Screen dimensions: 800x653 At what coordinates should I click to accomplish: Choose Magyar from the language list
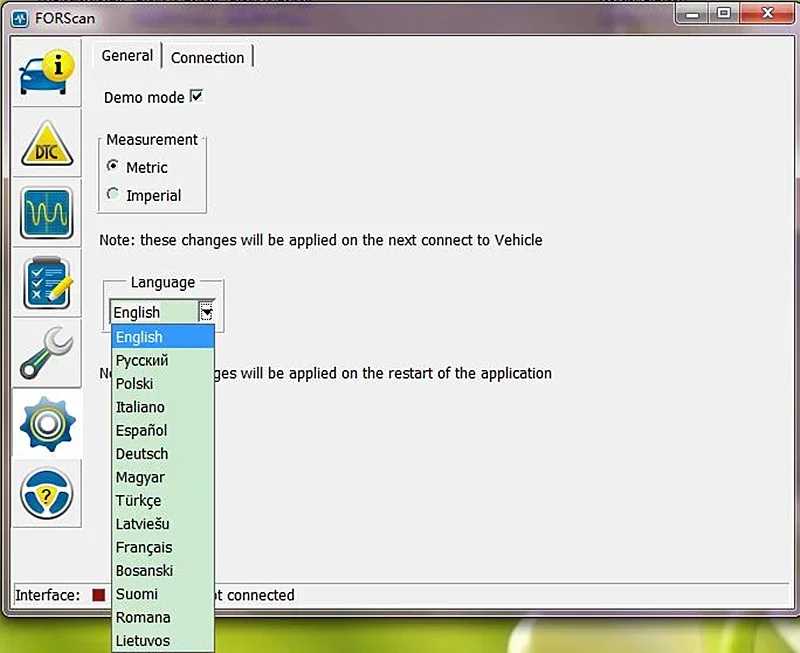(163, 477)
